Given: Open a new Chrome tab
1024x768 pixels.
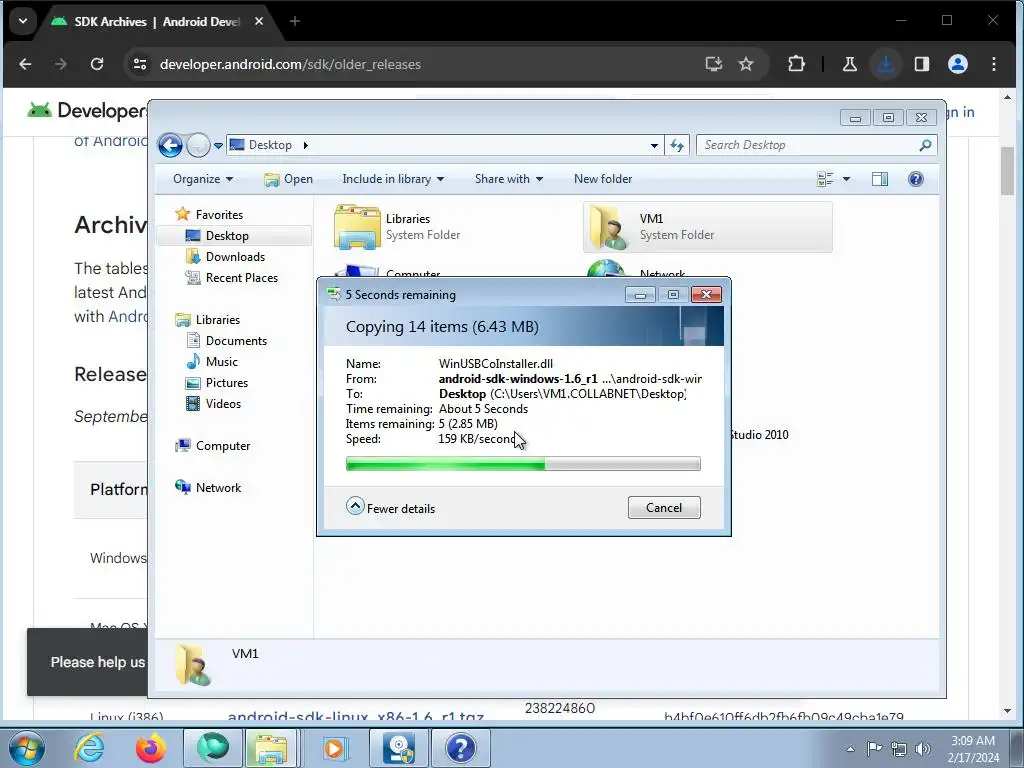Looking at the screenshot, I should 295,22.
